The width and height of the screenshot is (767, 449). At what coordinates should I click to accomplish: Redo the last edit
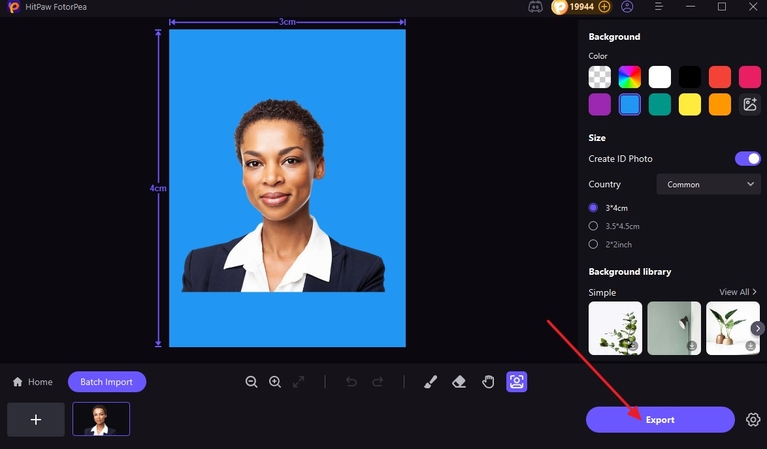[x=378, y=382]
